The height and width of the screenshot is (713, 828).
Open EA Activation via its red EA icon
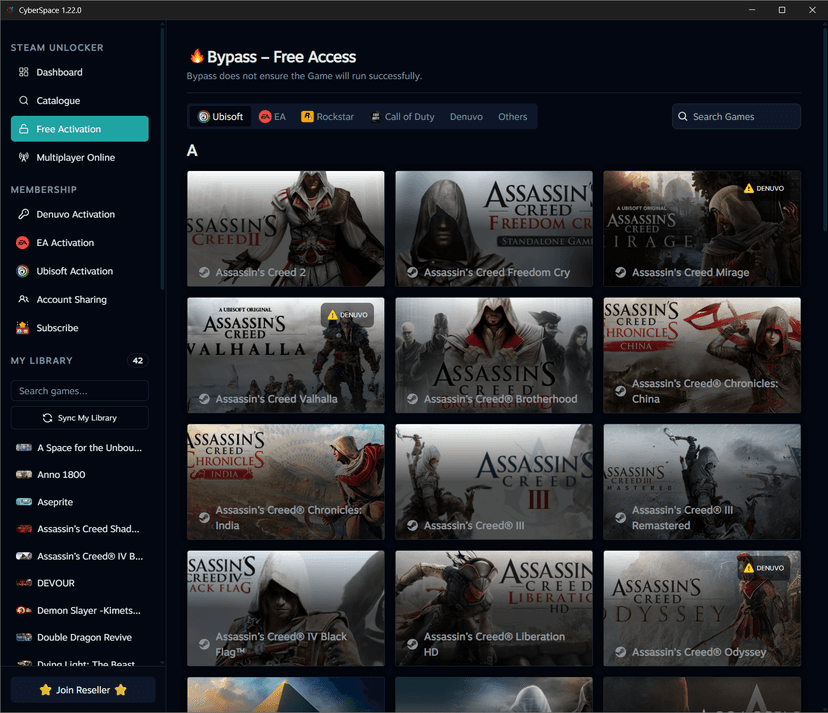coord(24,243)
